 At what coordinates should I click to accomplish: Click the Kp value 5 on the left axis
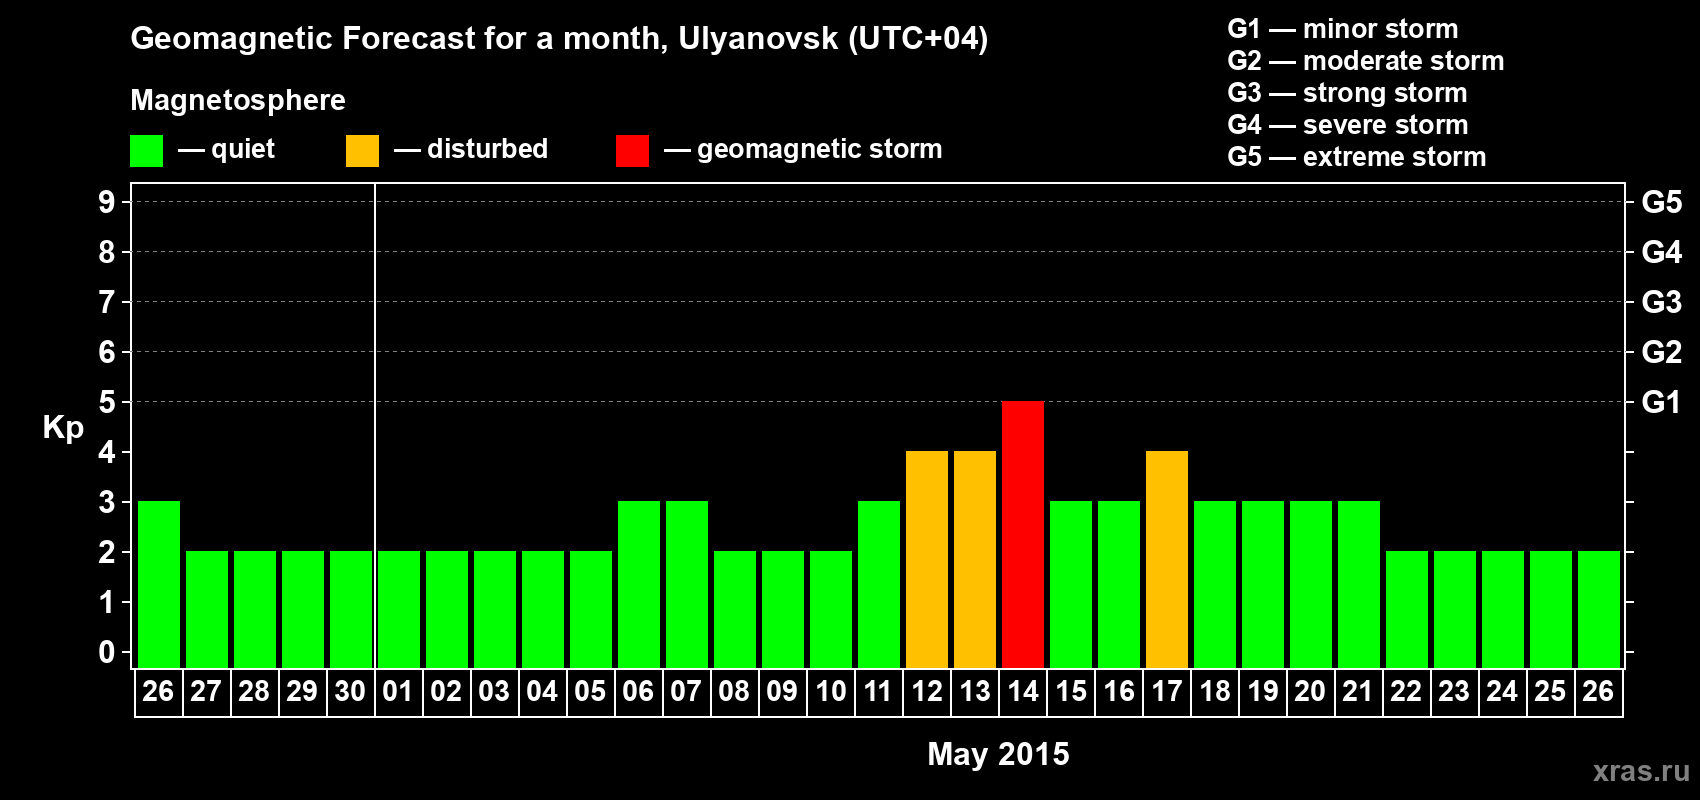pos(107,402)
